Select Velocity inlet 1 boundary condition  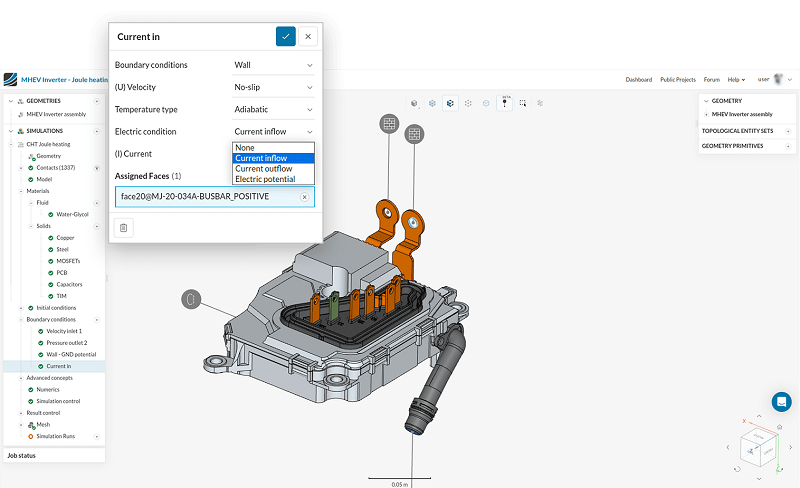pyautogui.click(x=64, y=331)
